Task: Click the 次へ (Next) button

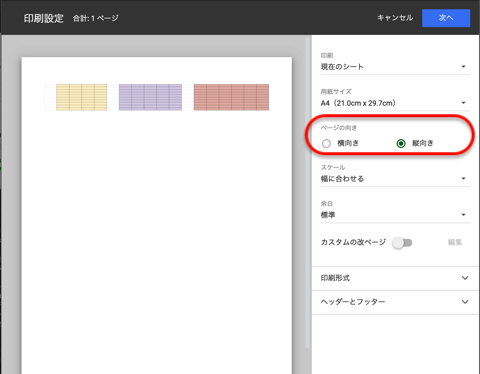Action: coord(446,18)
